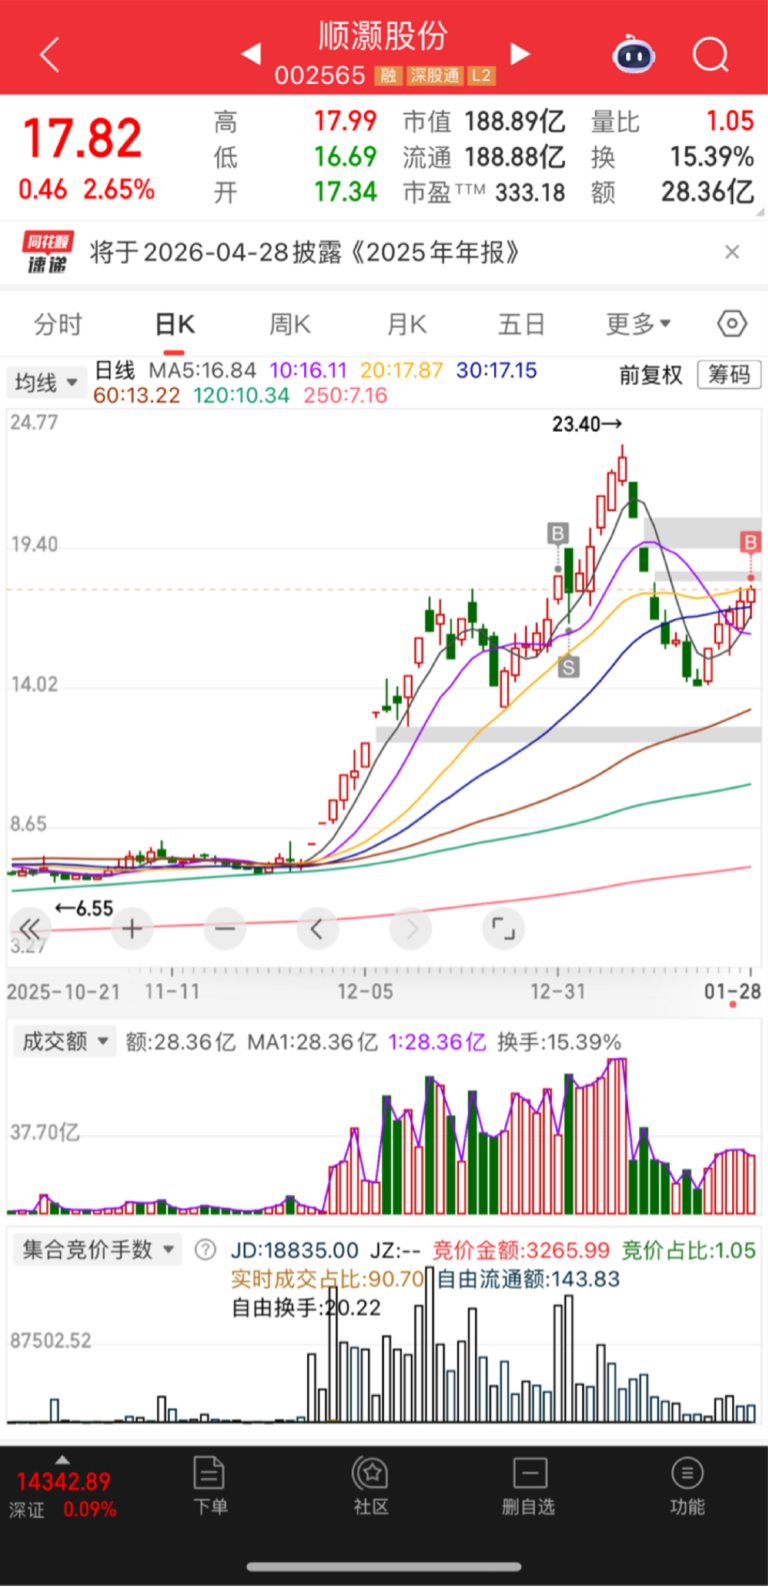Select the 日K daily chart tab
This screenshot has height=1587, width=768.
(x=174, y=324)
